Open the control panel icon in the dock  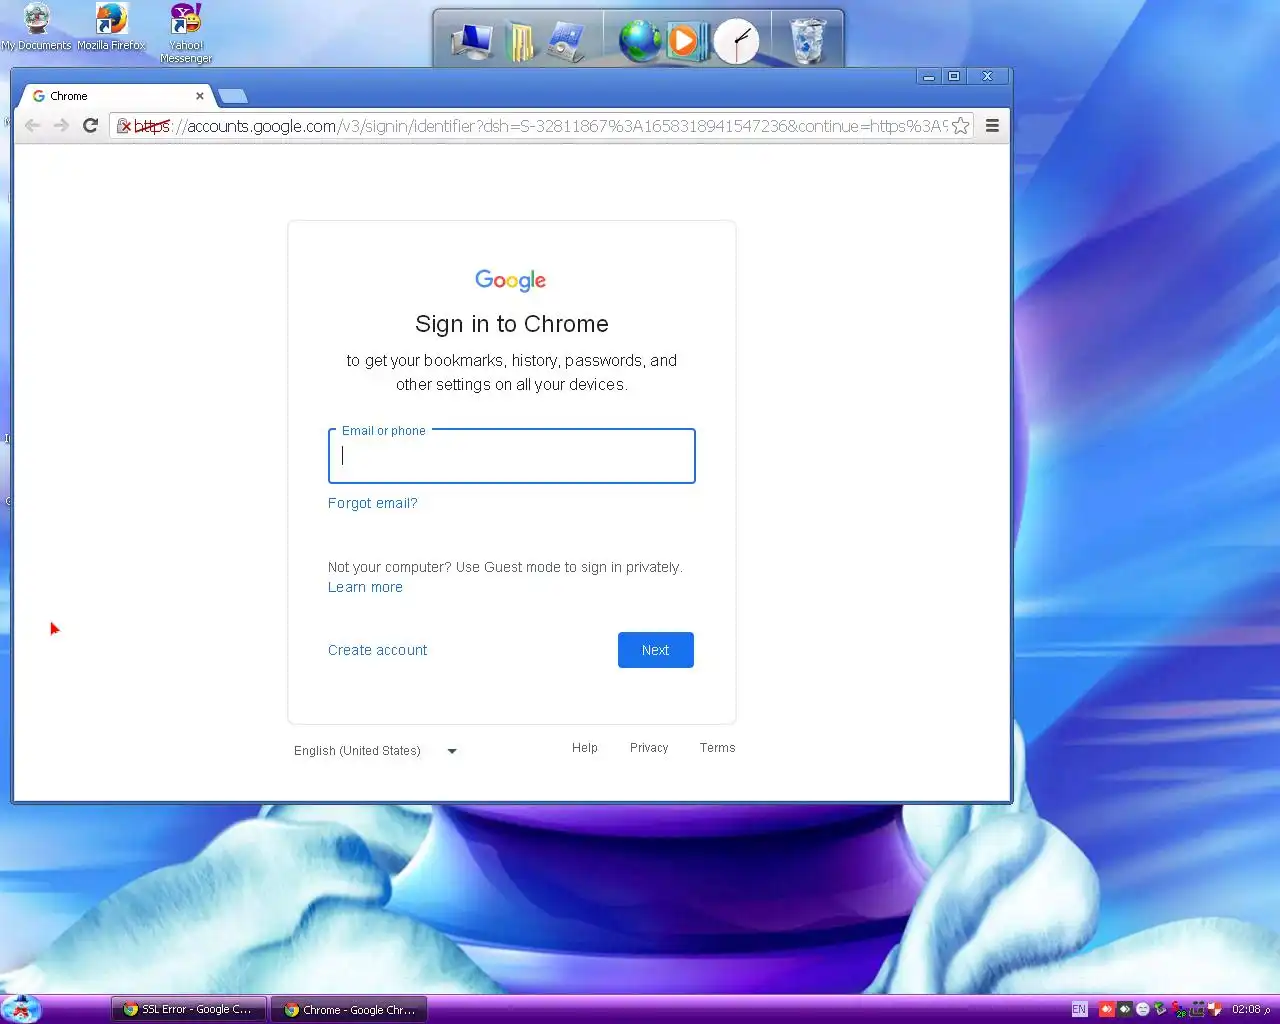(x=565, y=41)
